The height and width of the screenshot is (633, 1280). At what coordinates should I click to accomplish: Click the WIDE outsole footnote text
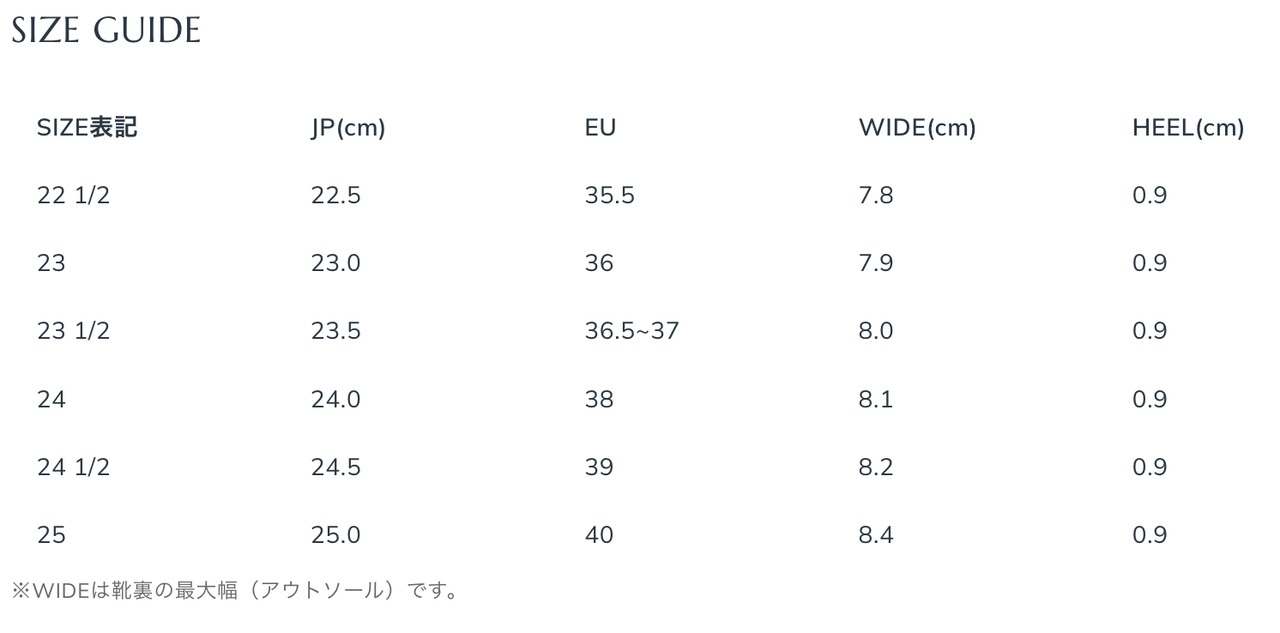(x=236, y=591)
